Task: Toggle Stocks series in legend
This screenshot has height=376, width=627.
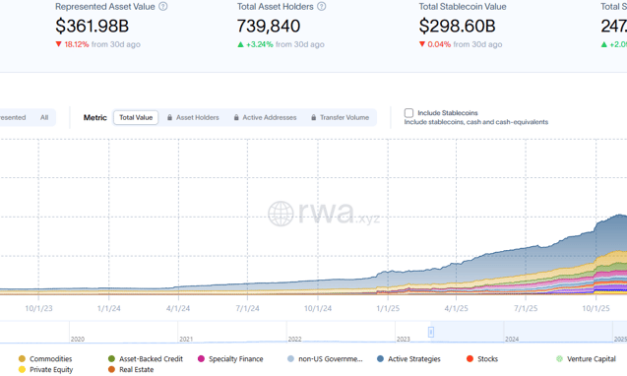Action: pyautogui.click(x=482, y=359)
